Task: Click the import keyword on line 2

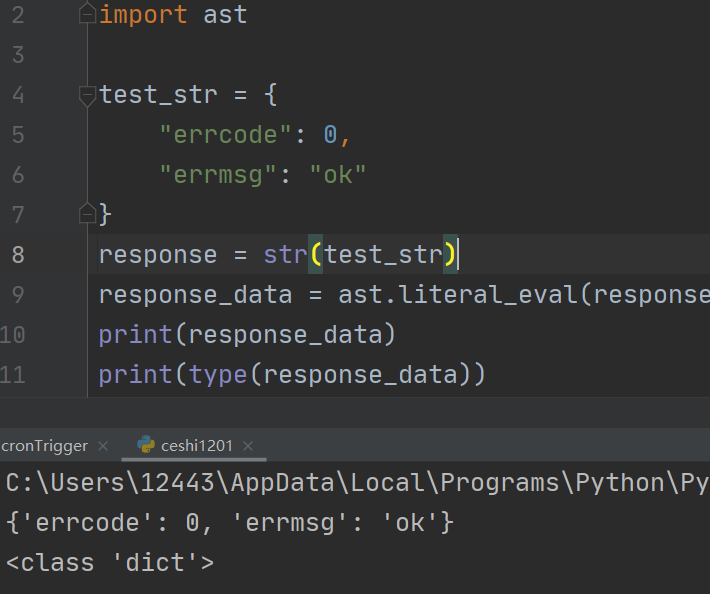Action: 144,15
